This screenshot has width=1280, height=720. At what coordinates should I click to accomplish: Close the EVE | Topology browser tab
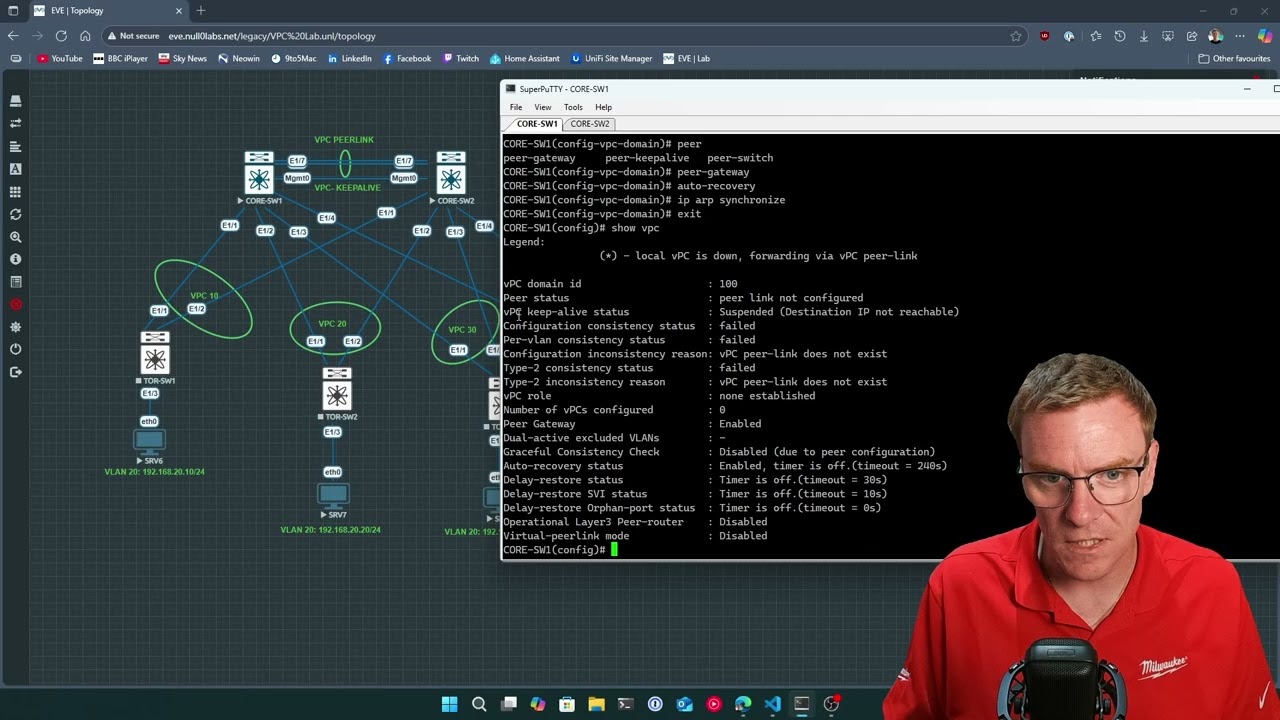click(x=179, y=11)
